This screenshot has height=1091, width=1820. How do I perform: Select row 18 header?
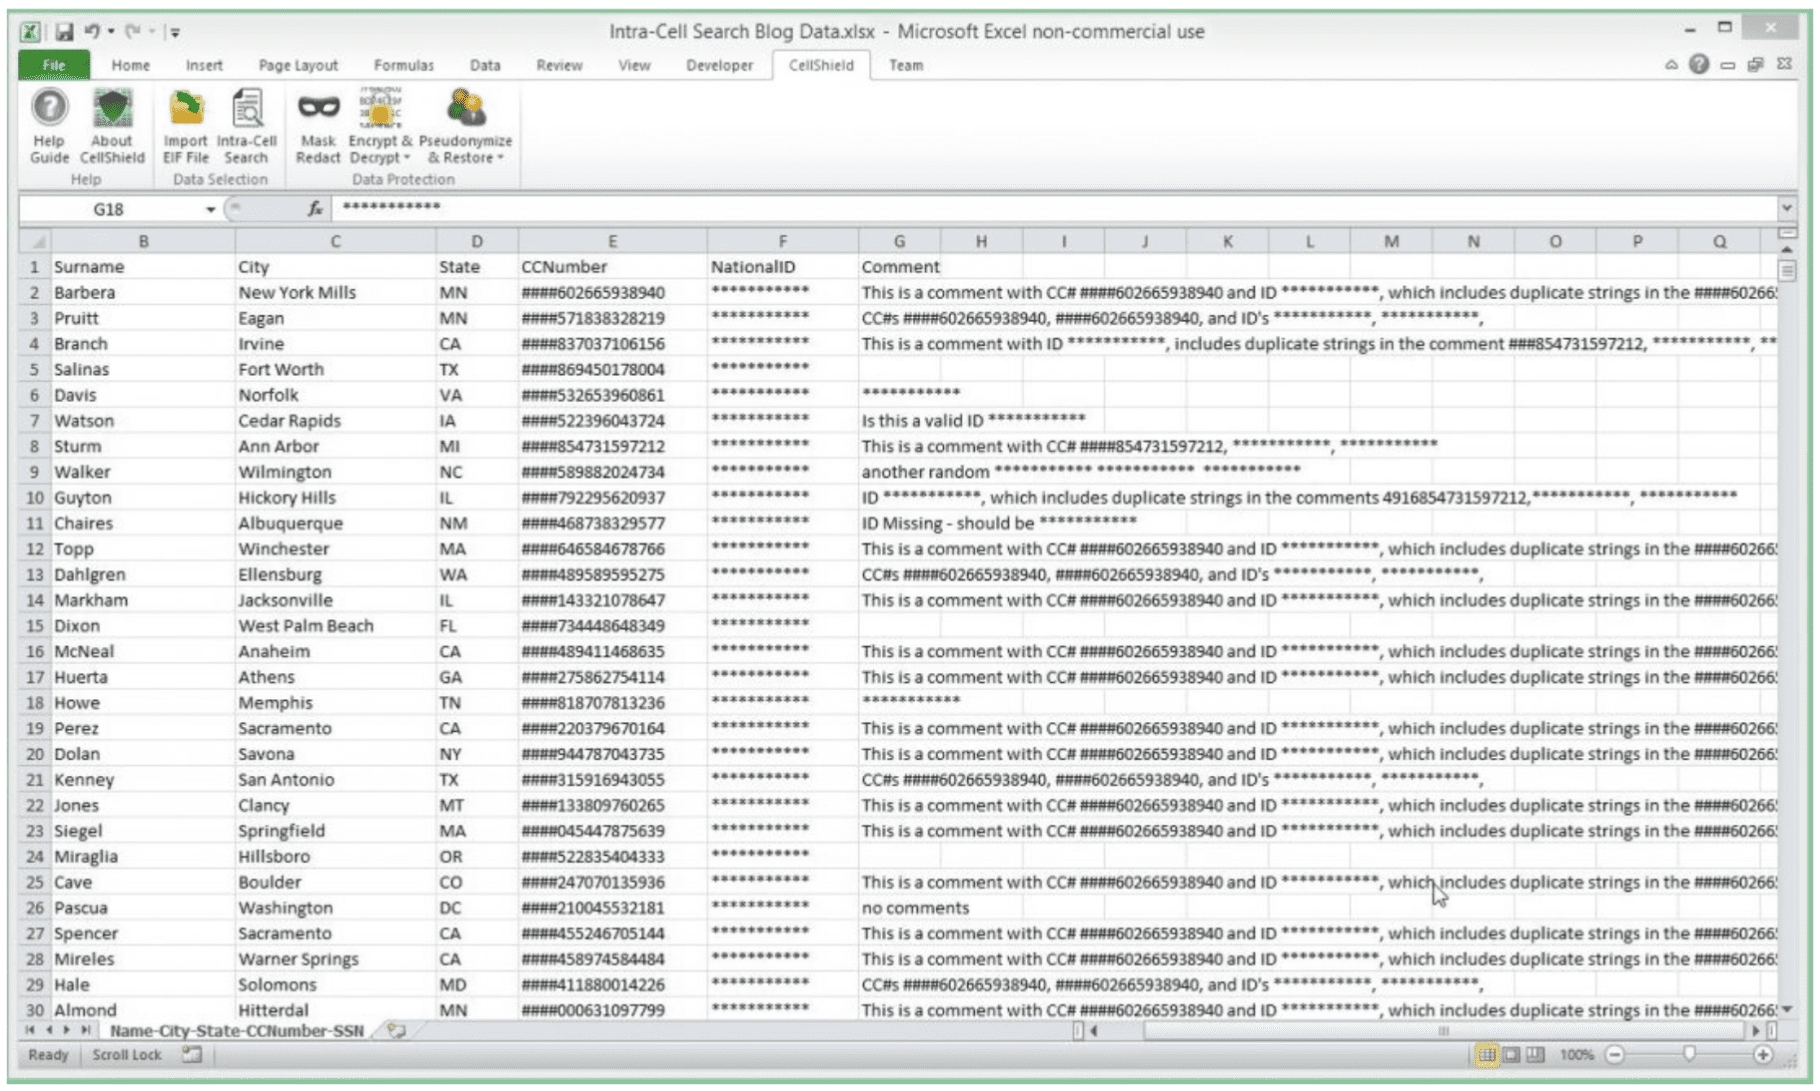pyautogui.click(x=36, y=703)
